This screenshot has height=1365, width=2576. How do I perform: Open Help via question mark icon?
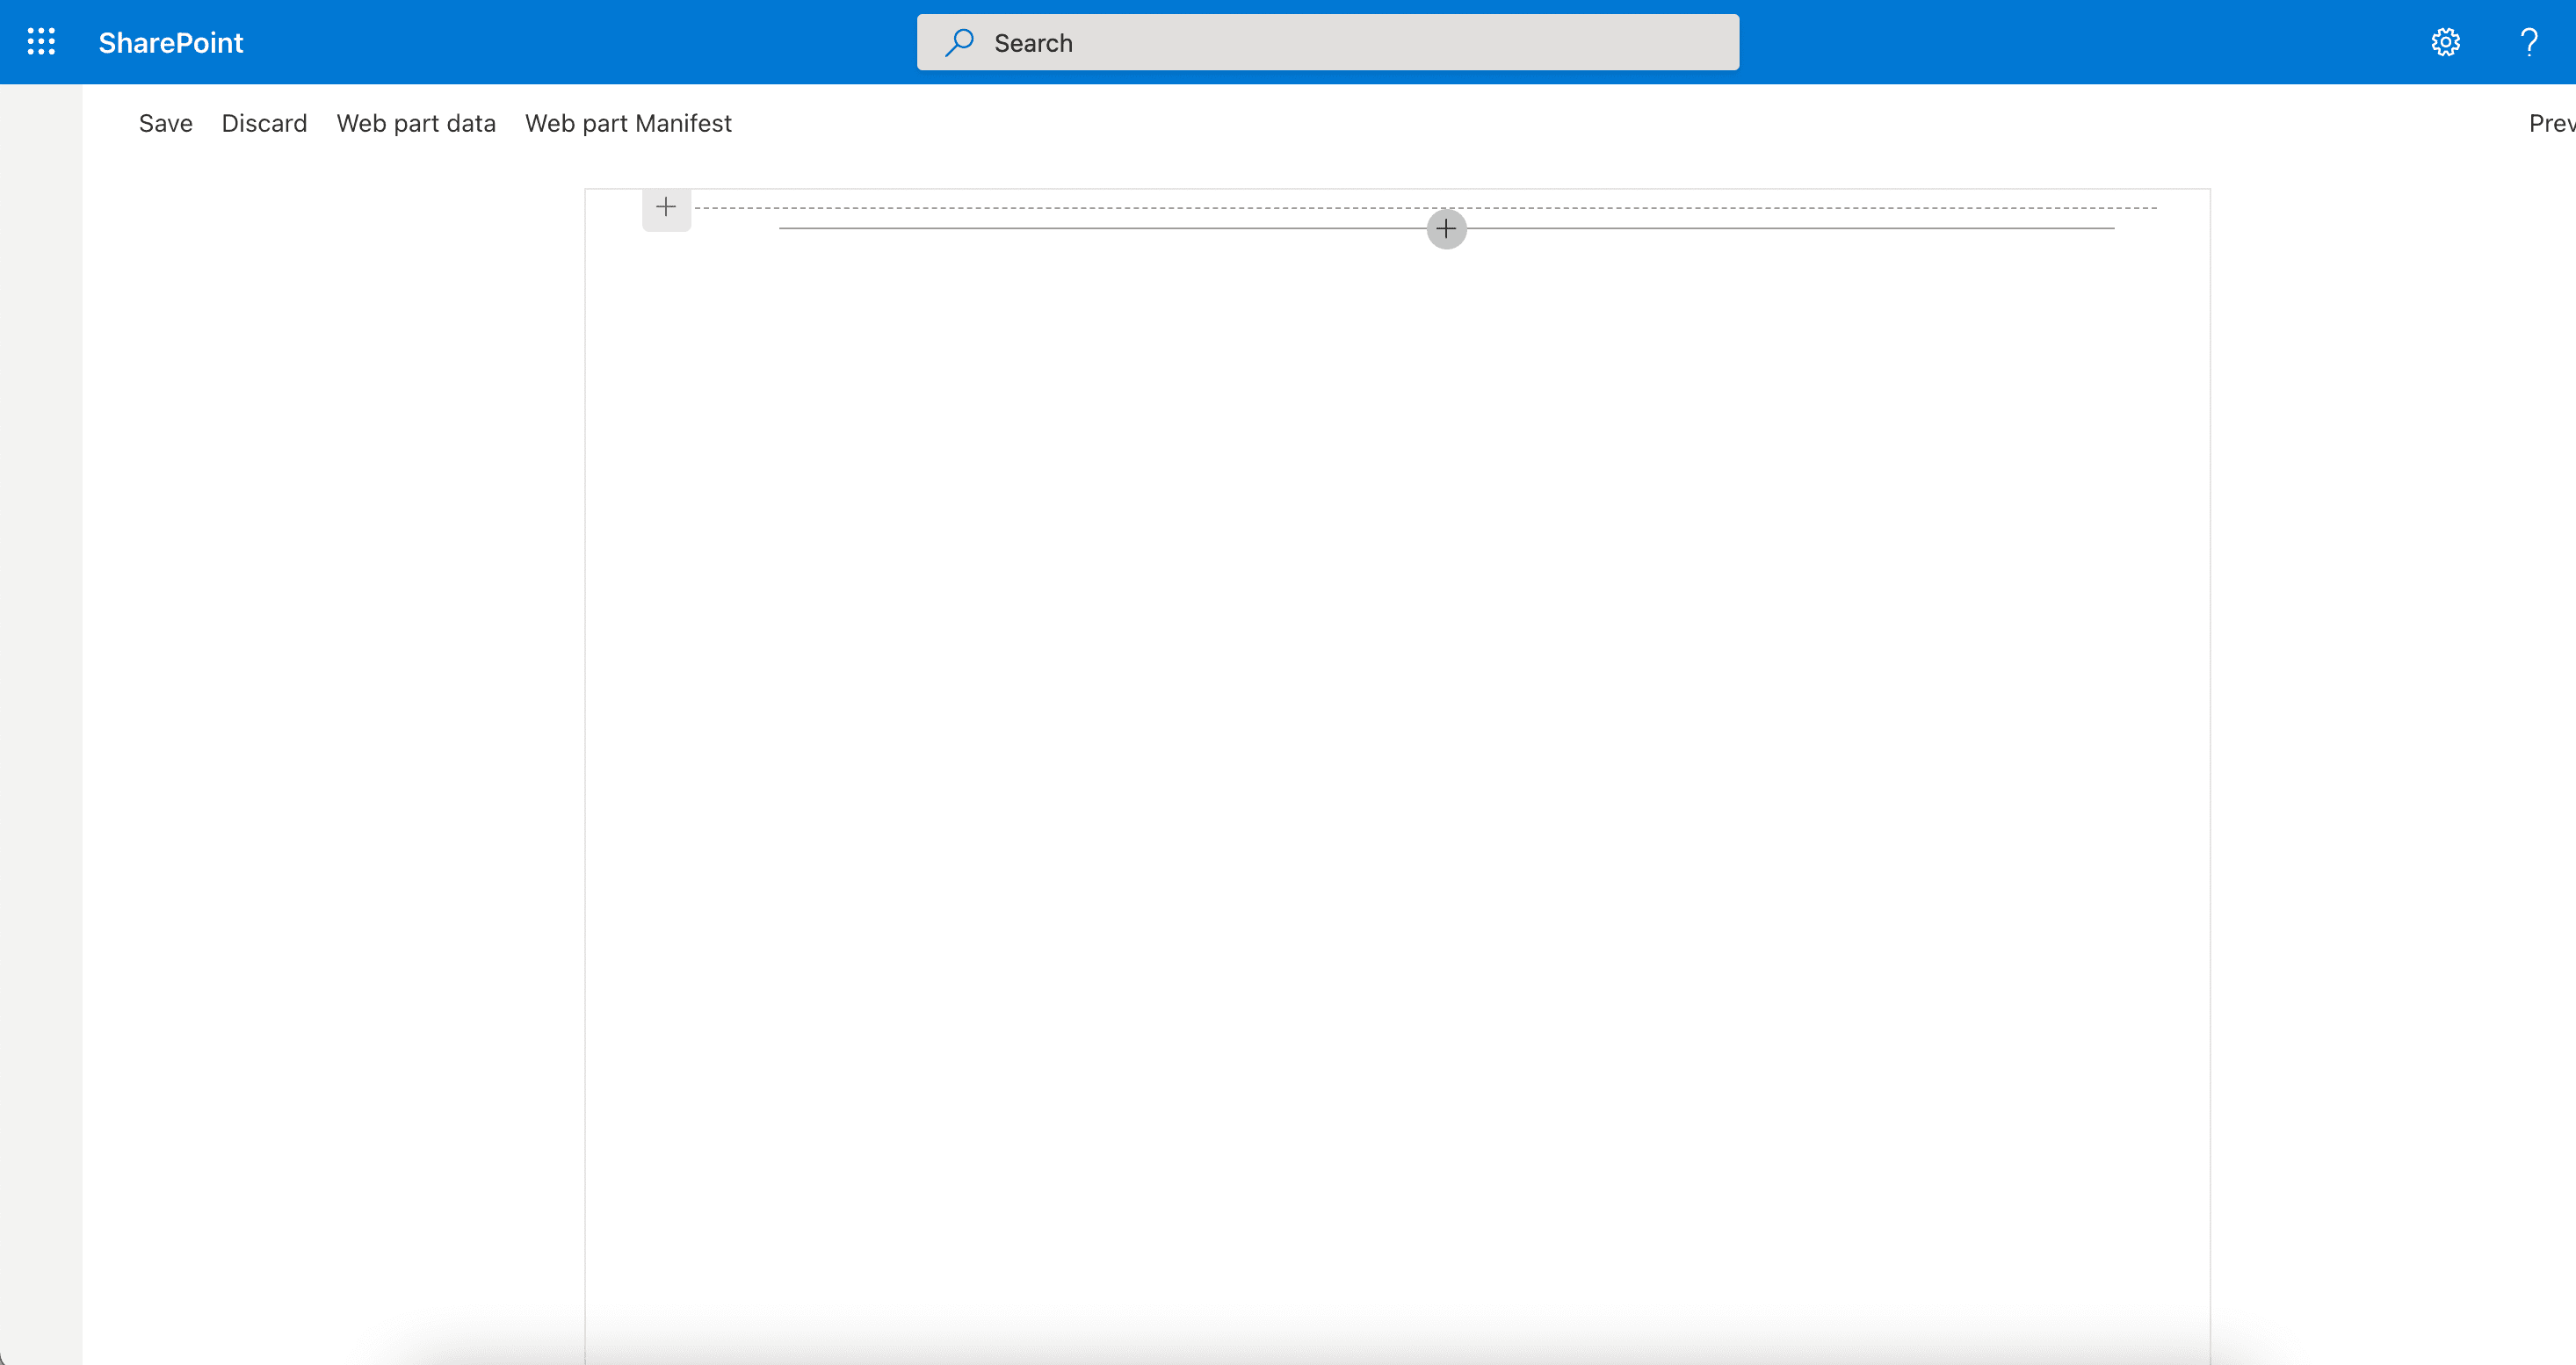click(x=2529, y=42)
